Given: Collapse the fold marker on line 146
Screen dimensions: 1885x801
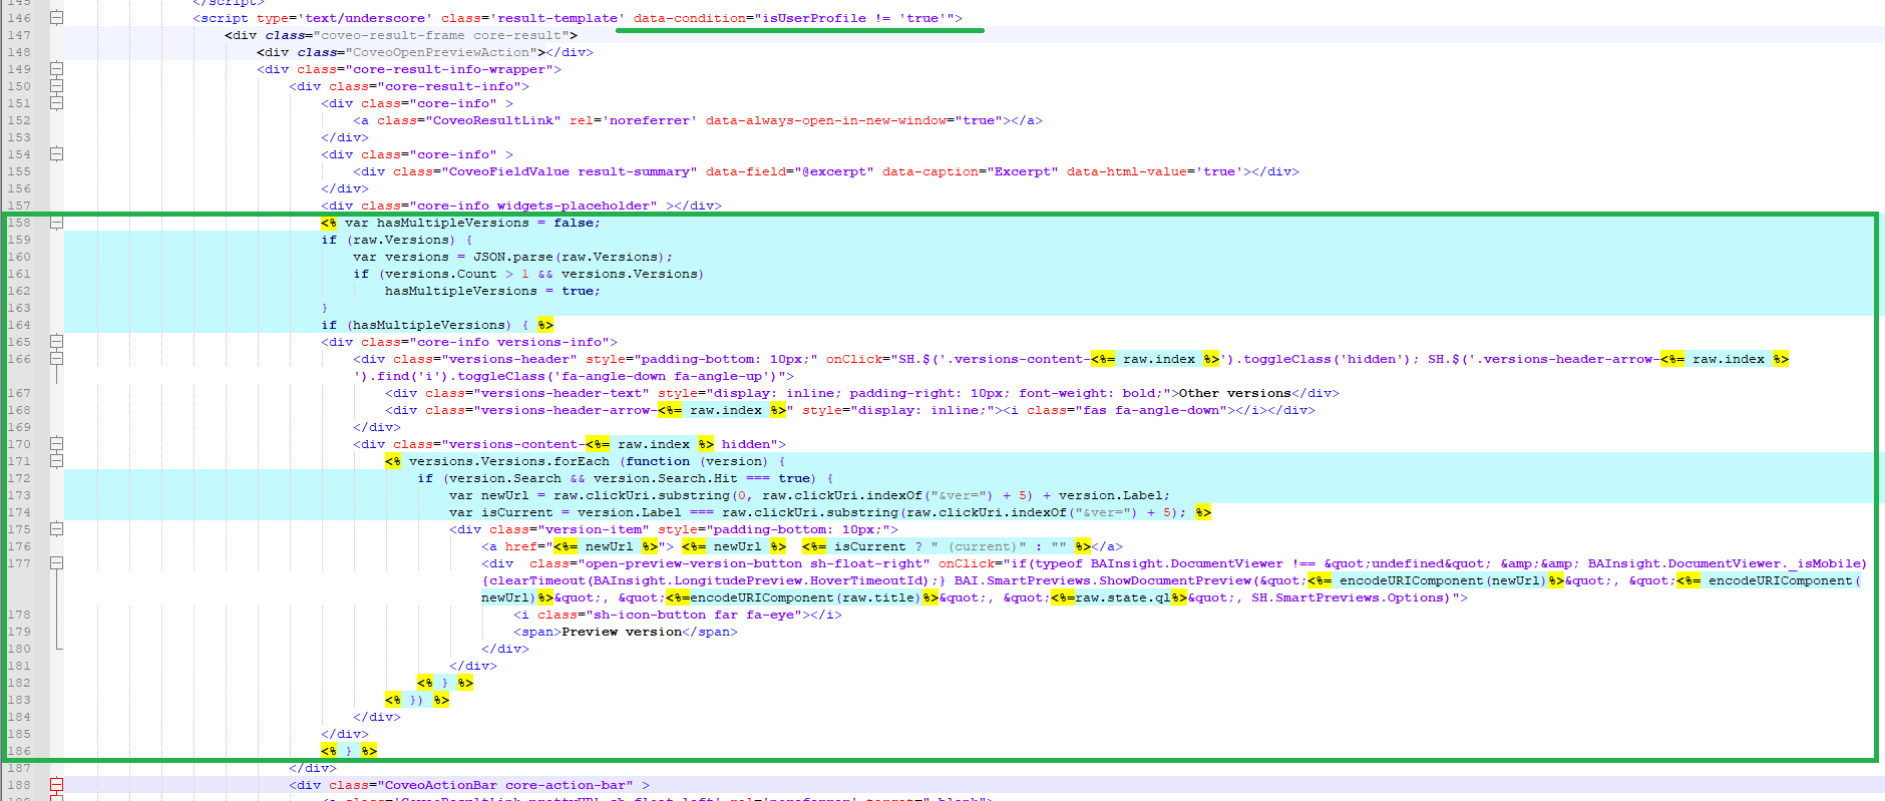Looking at the screenshot, I should pyautogui.click(x=56, y=18).
